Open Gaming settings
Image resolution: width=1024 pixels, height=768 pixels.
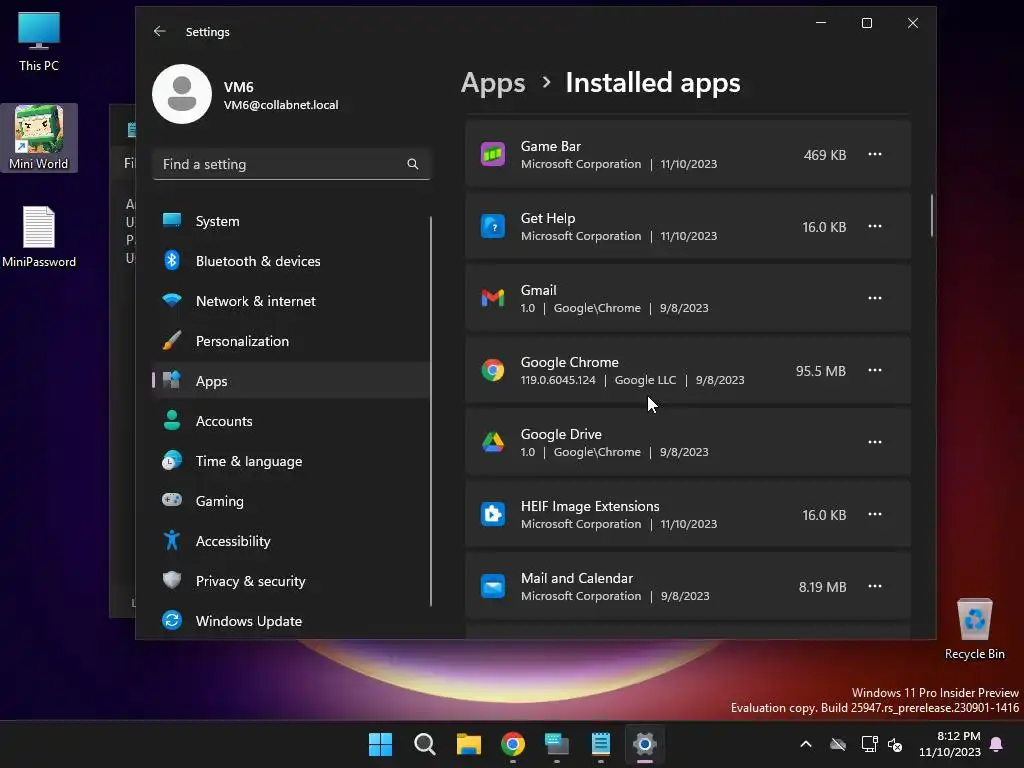[291, 501]
